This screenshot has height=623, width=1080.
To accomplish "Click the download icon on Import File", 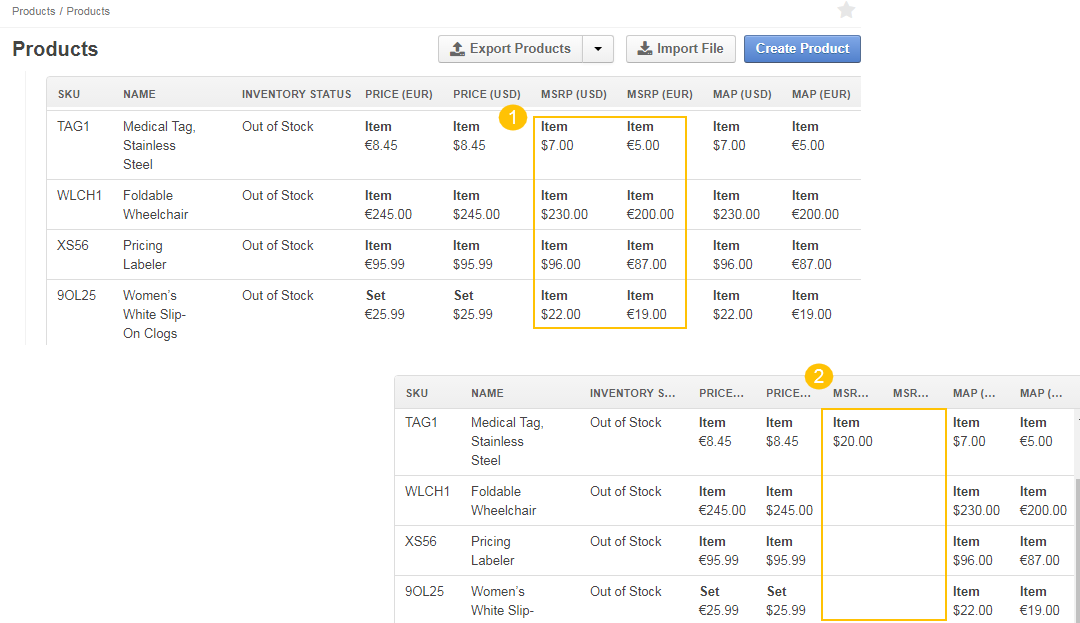I will point(644,49).
